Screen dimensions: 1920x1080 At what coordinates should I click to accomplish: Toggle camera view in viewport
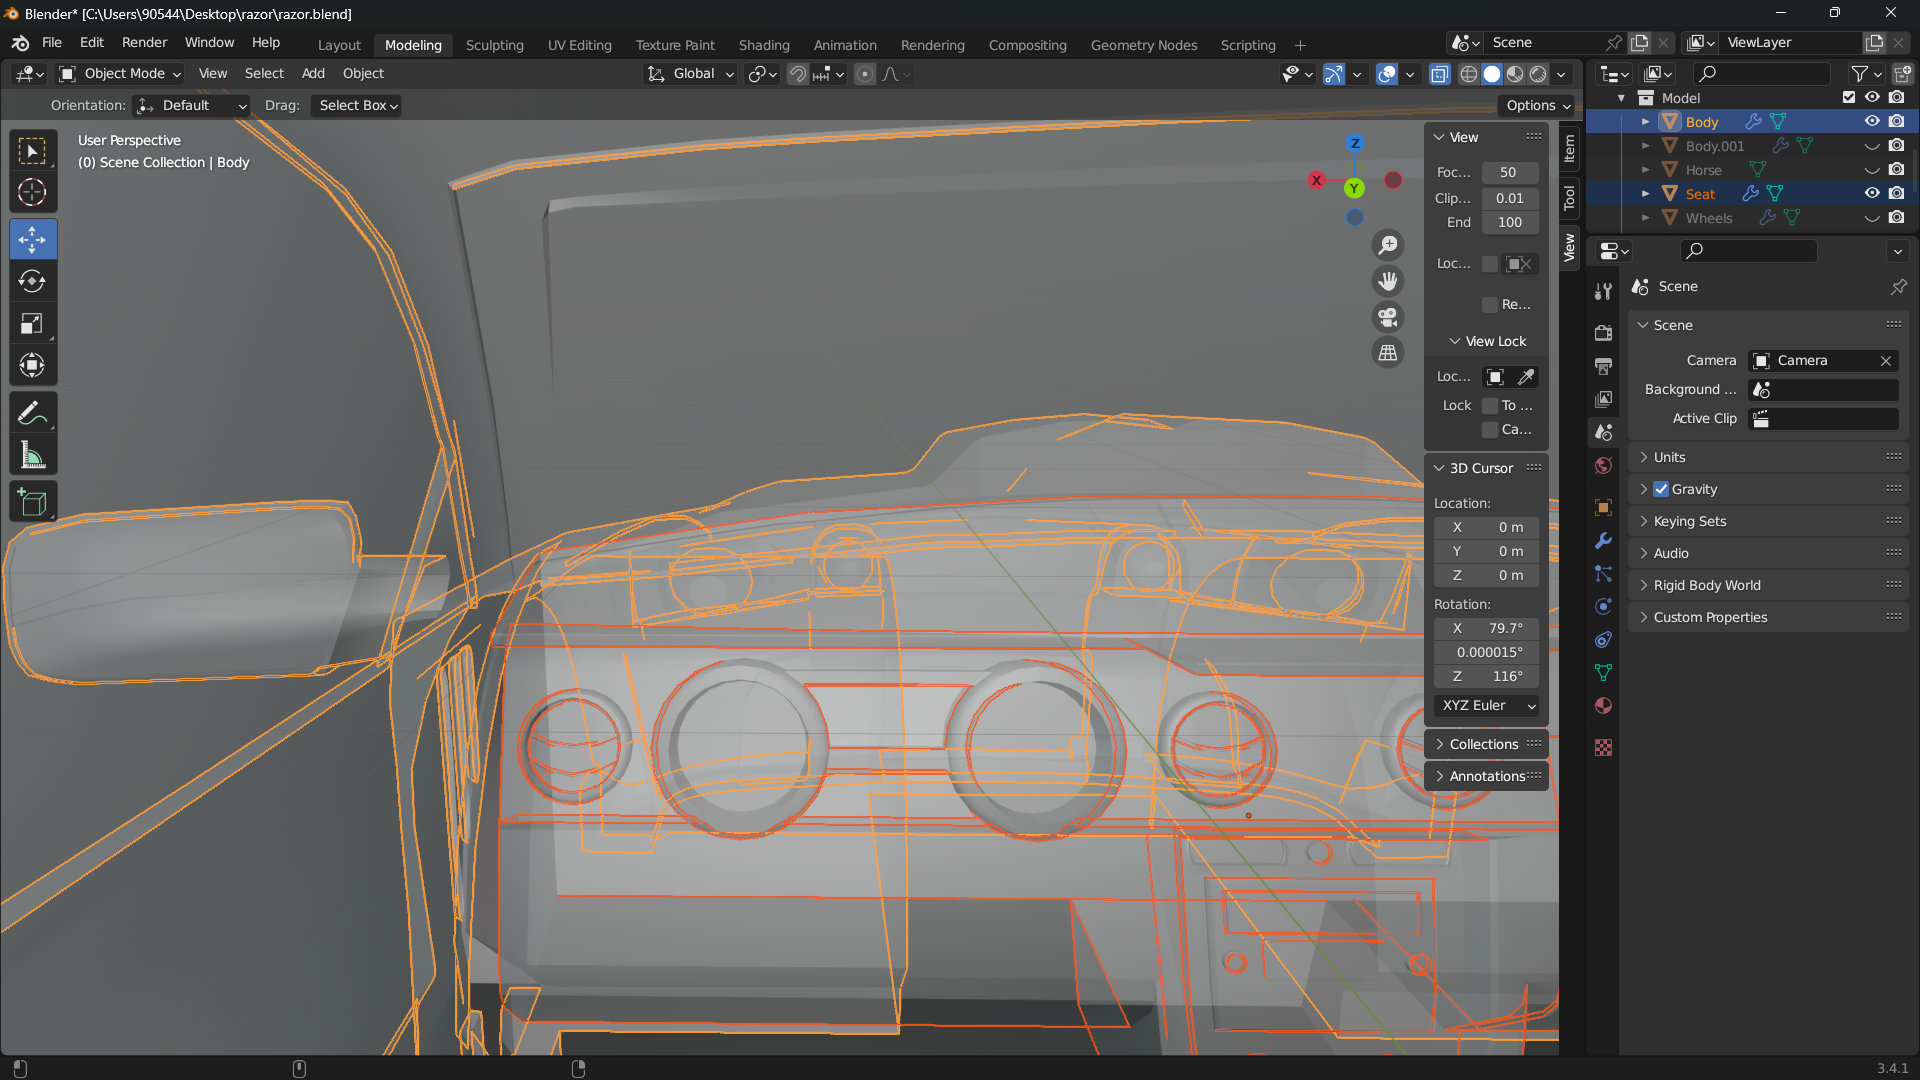pos(1388,317)
